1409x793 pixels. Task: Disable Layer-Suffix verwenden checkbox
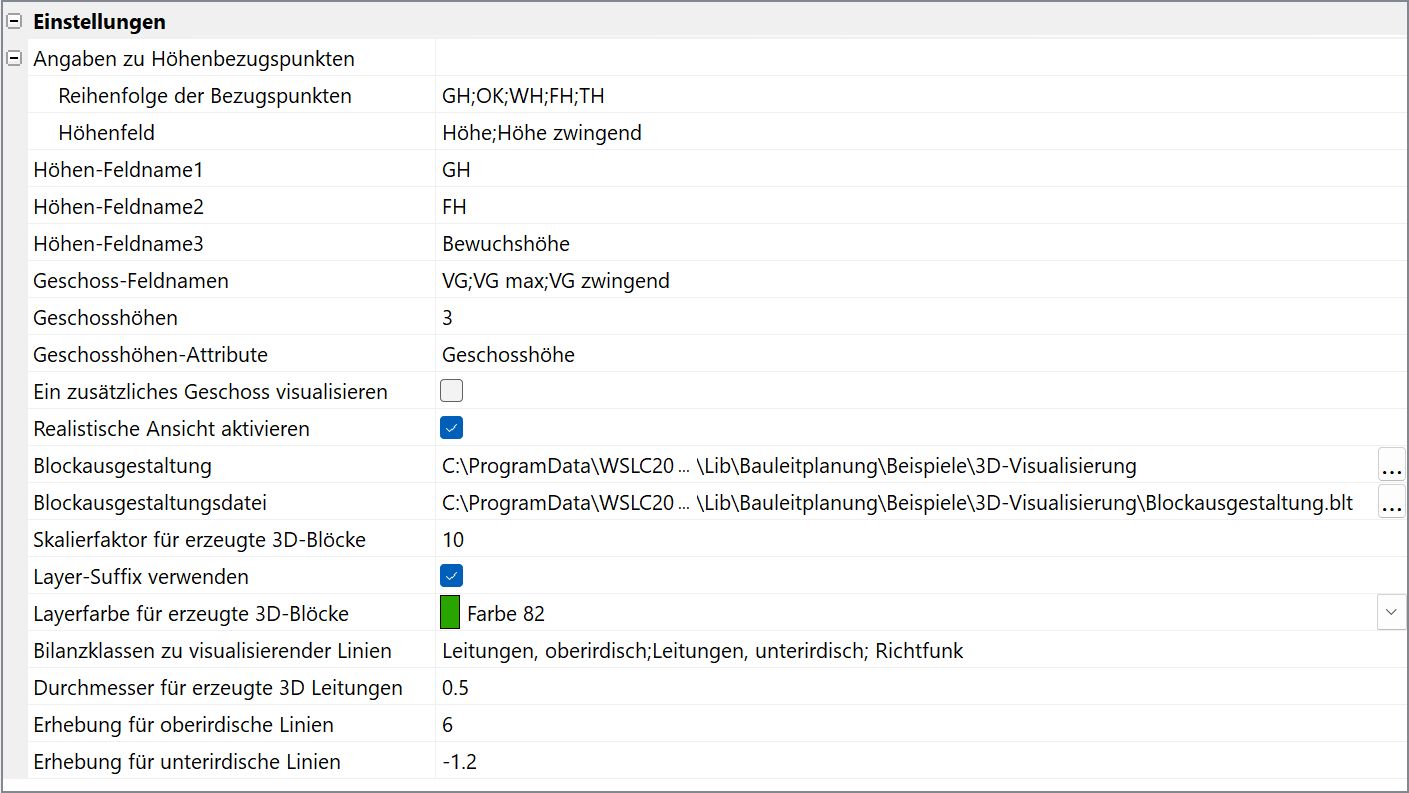click(452, 576)
